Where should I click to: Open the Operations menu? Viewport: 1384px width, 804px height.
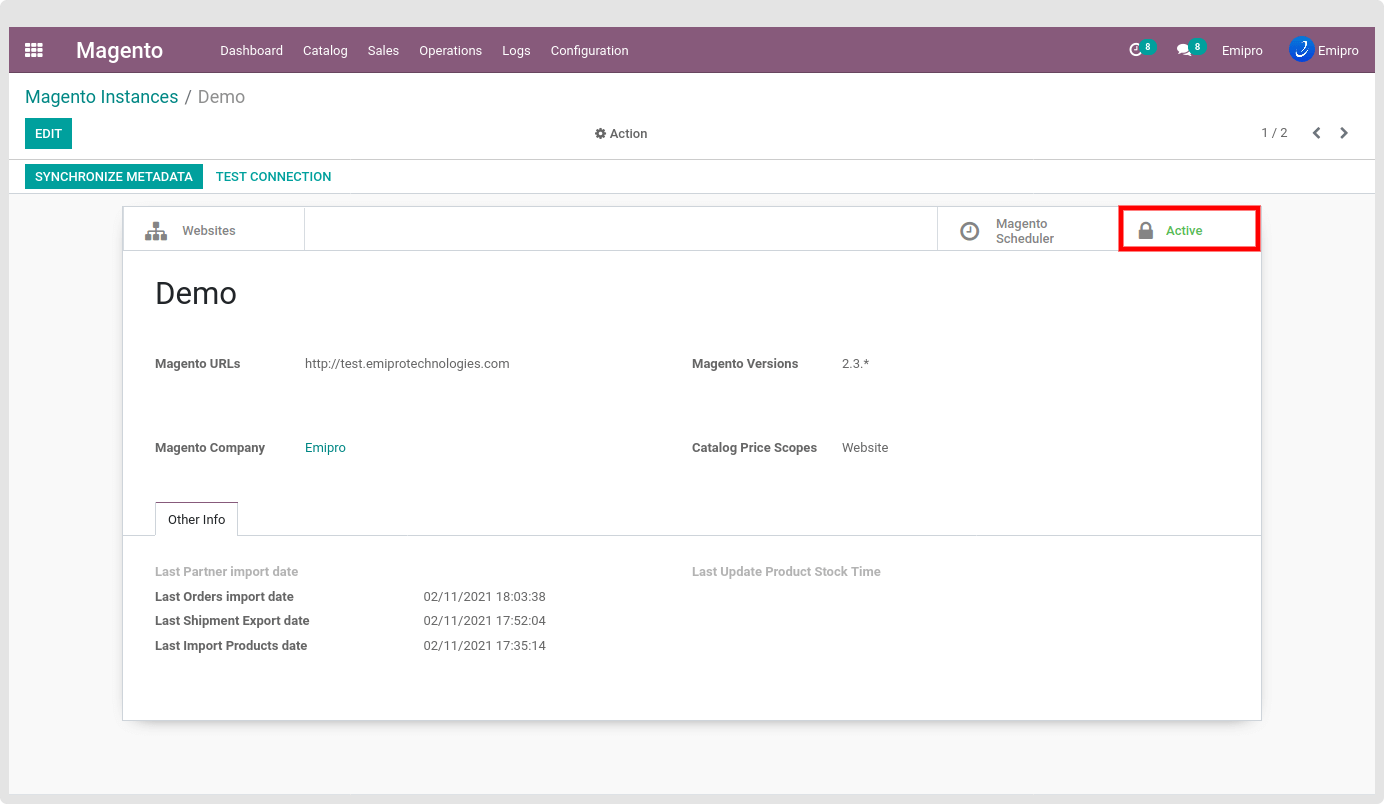coord(450,51)
